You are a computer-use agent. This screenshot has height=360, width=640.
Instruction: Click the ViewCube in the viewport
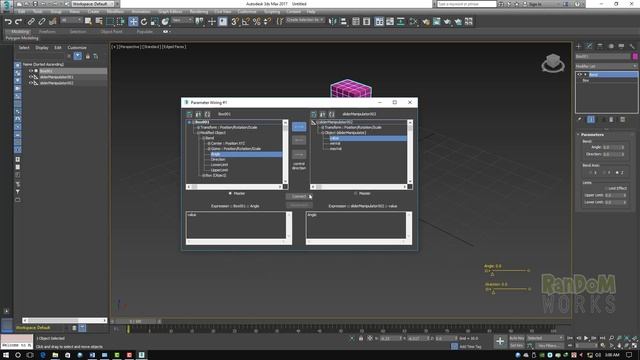553,63
